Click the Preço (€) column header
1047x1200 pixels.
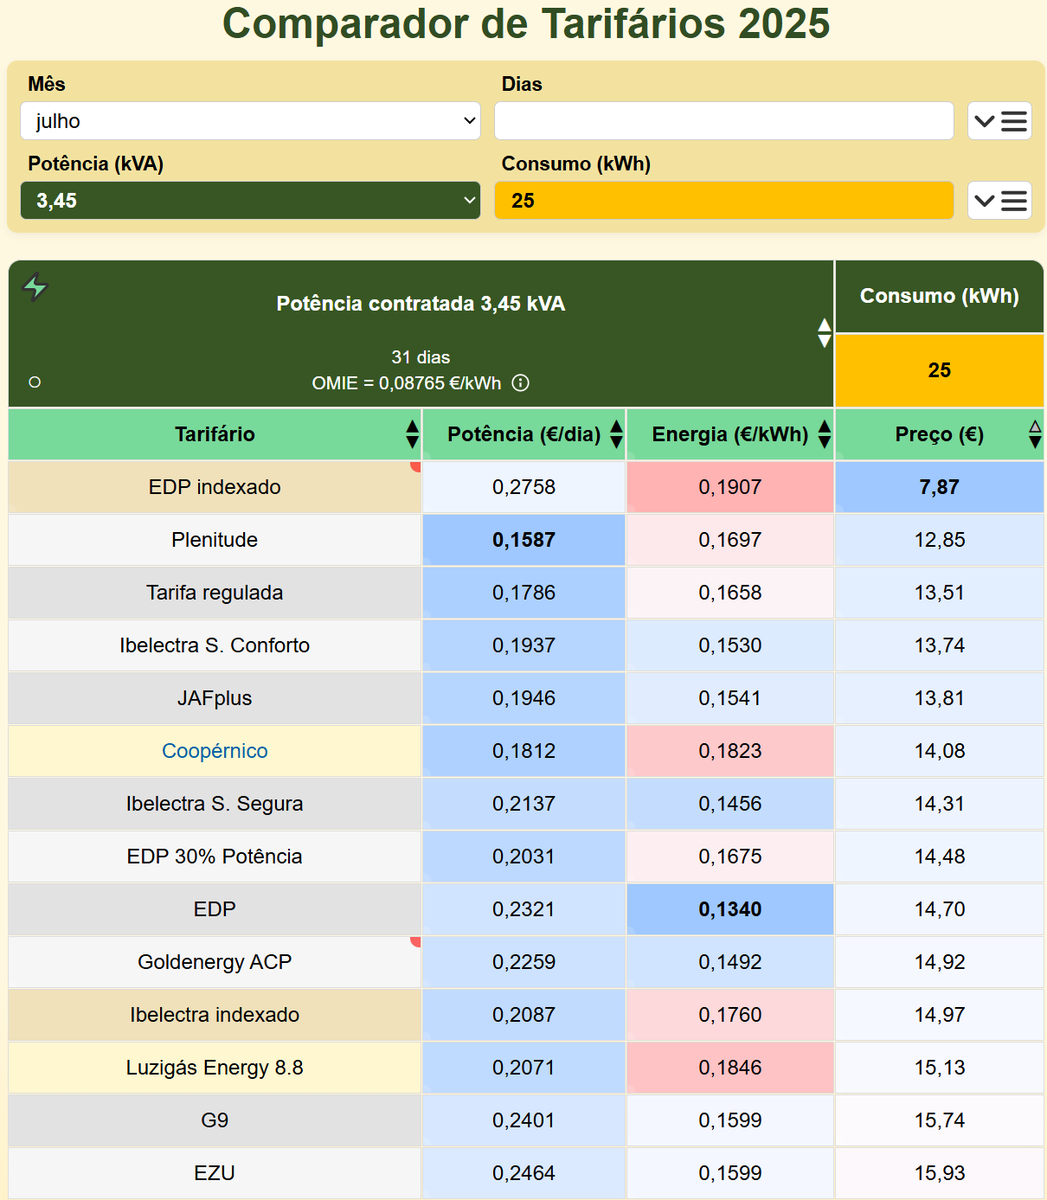point(939,434)
